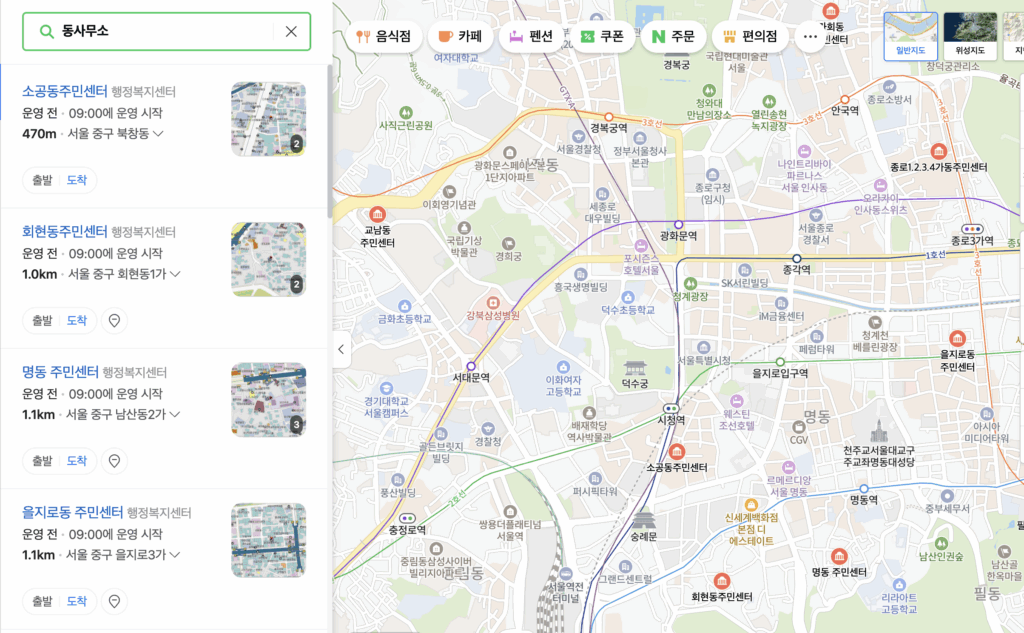Viewport: 1024px width, 633px height.
Task: Switch to 일반지도 map view
Action: click(910, 37)
